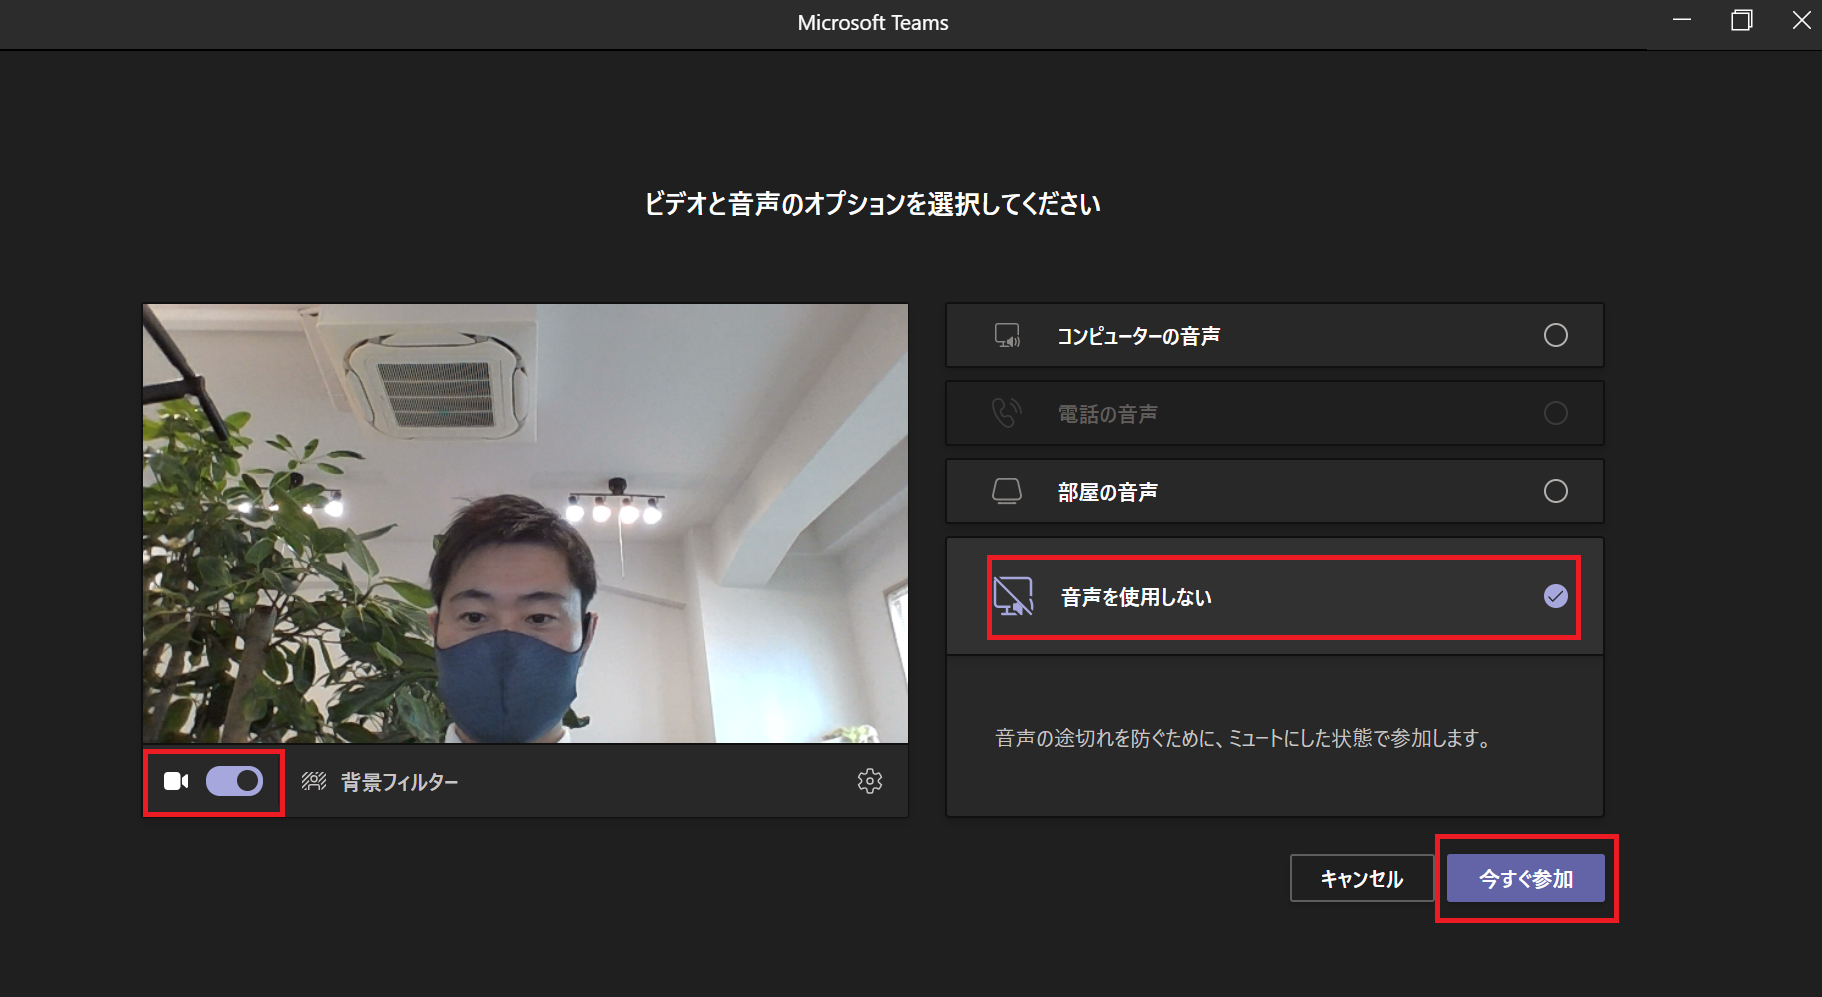Click the phone audio handset icon
The height and width of the screenshot is (997, 1822).
1006,413
